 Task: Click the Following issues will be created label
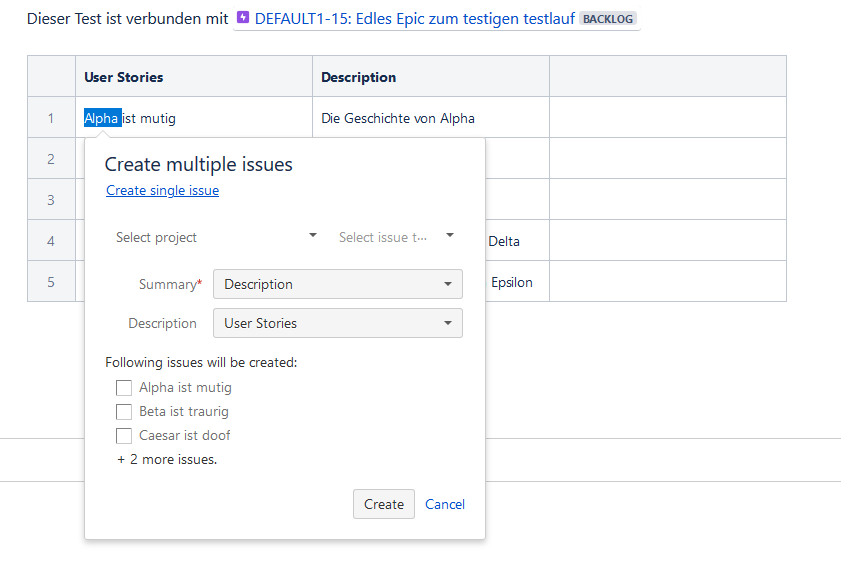[201, 363]
